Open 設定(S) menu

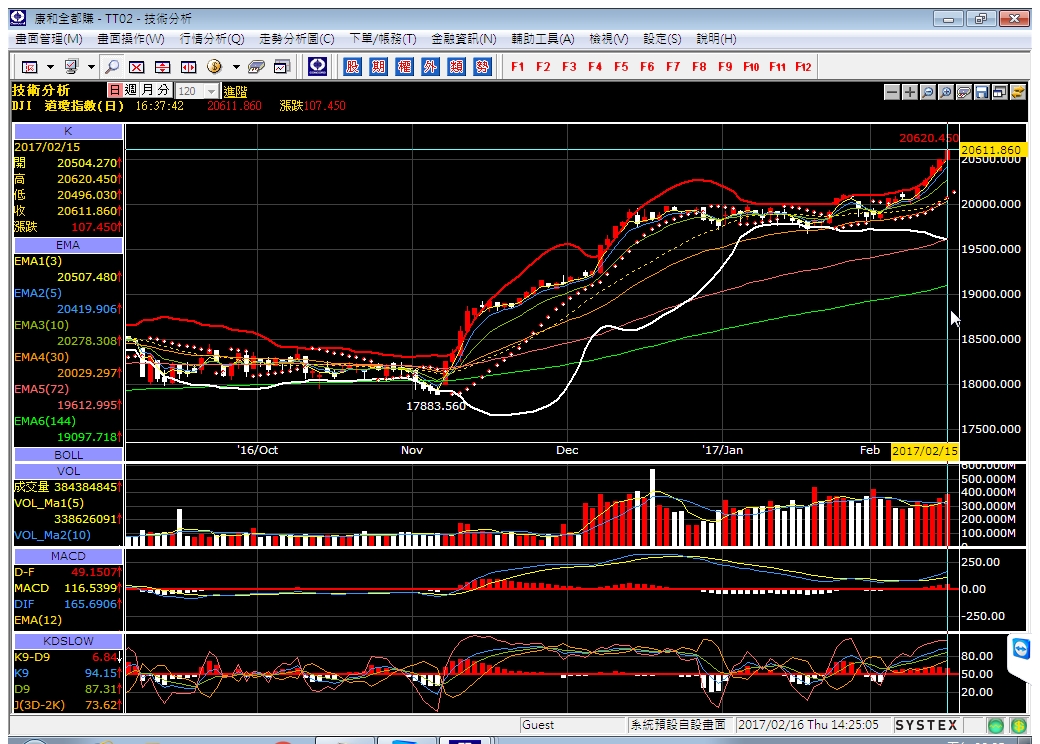(x=662, y=39)
